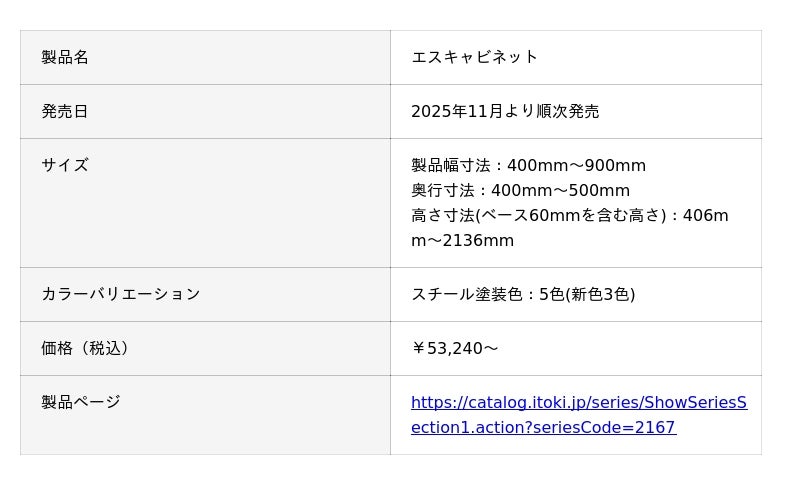Select the 発売日 row label
Screen dimensions: 800x485
(x=65, y=111)
